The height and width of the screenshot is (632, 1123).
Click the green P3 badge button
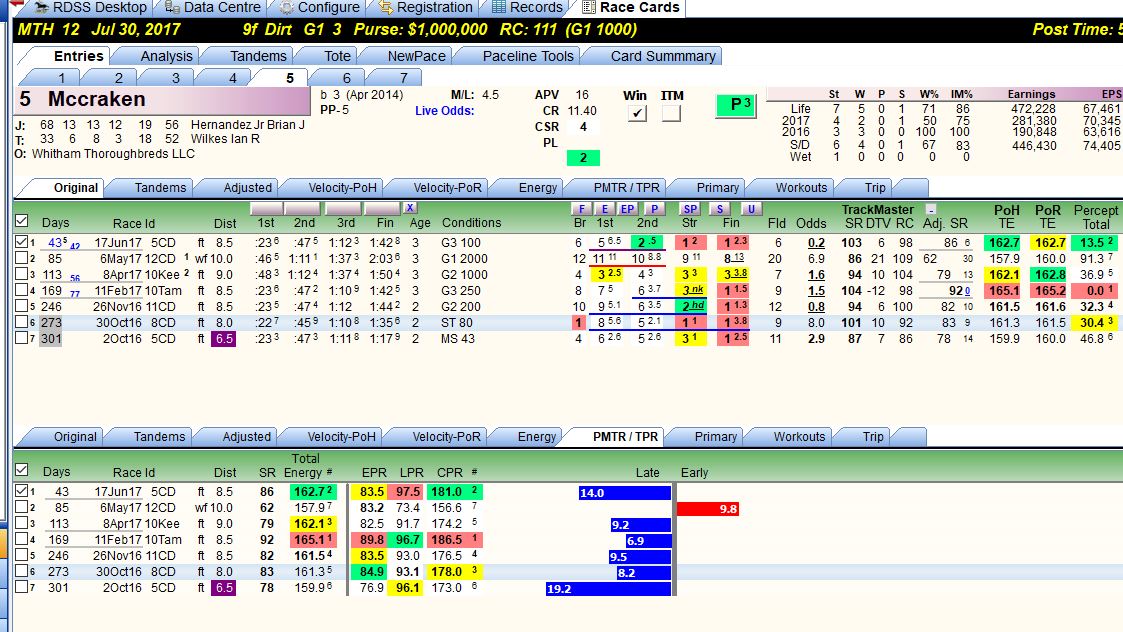click(736, 105)
